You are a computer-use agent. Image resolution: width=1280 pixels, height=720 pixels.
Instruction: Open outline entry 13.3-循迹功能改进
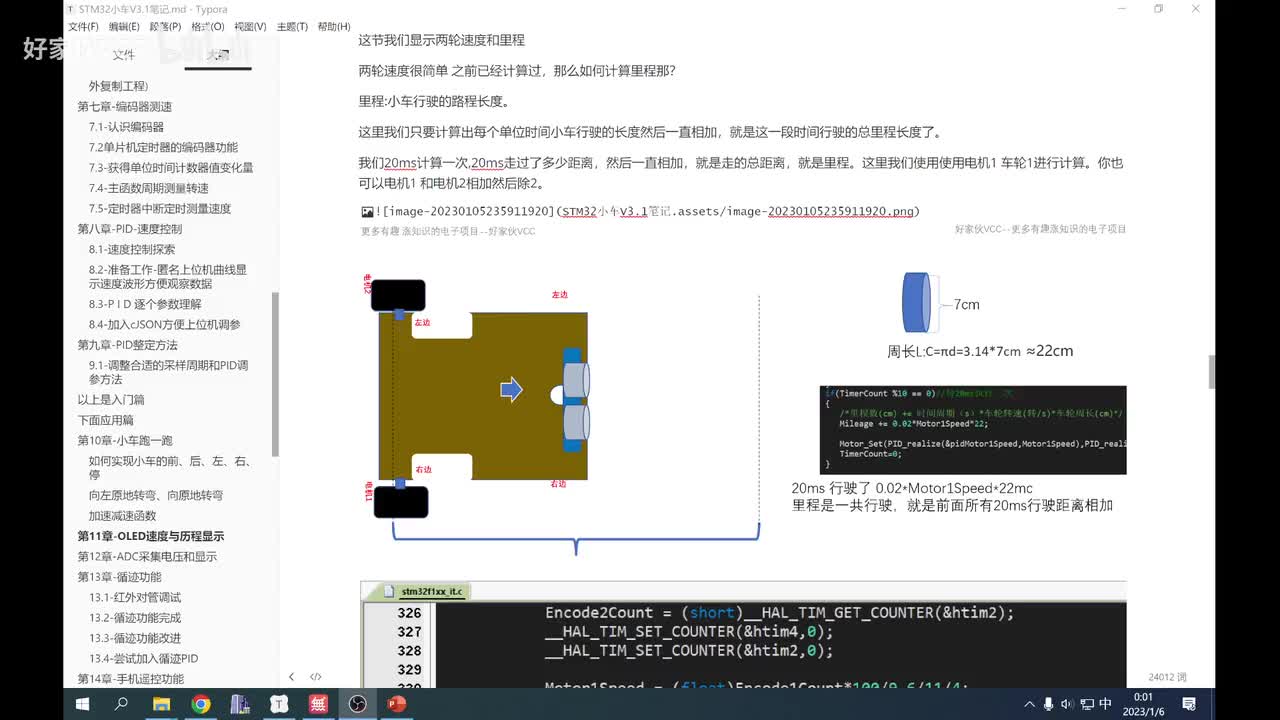tap(135, 638)
